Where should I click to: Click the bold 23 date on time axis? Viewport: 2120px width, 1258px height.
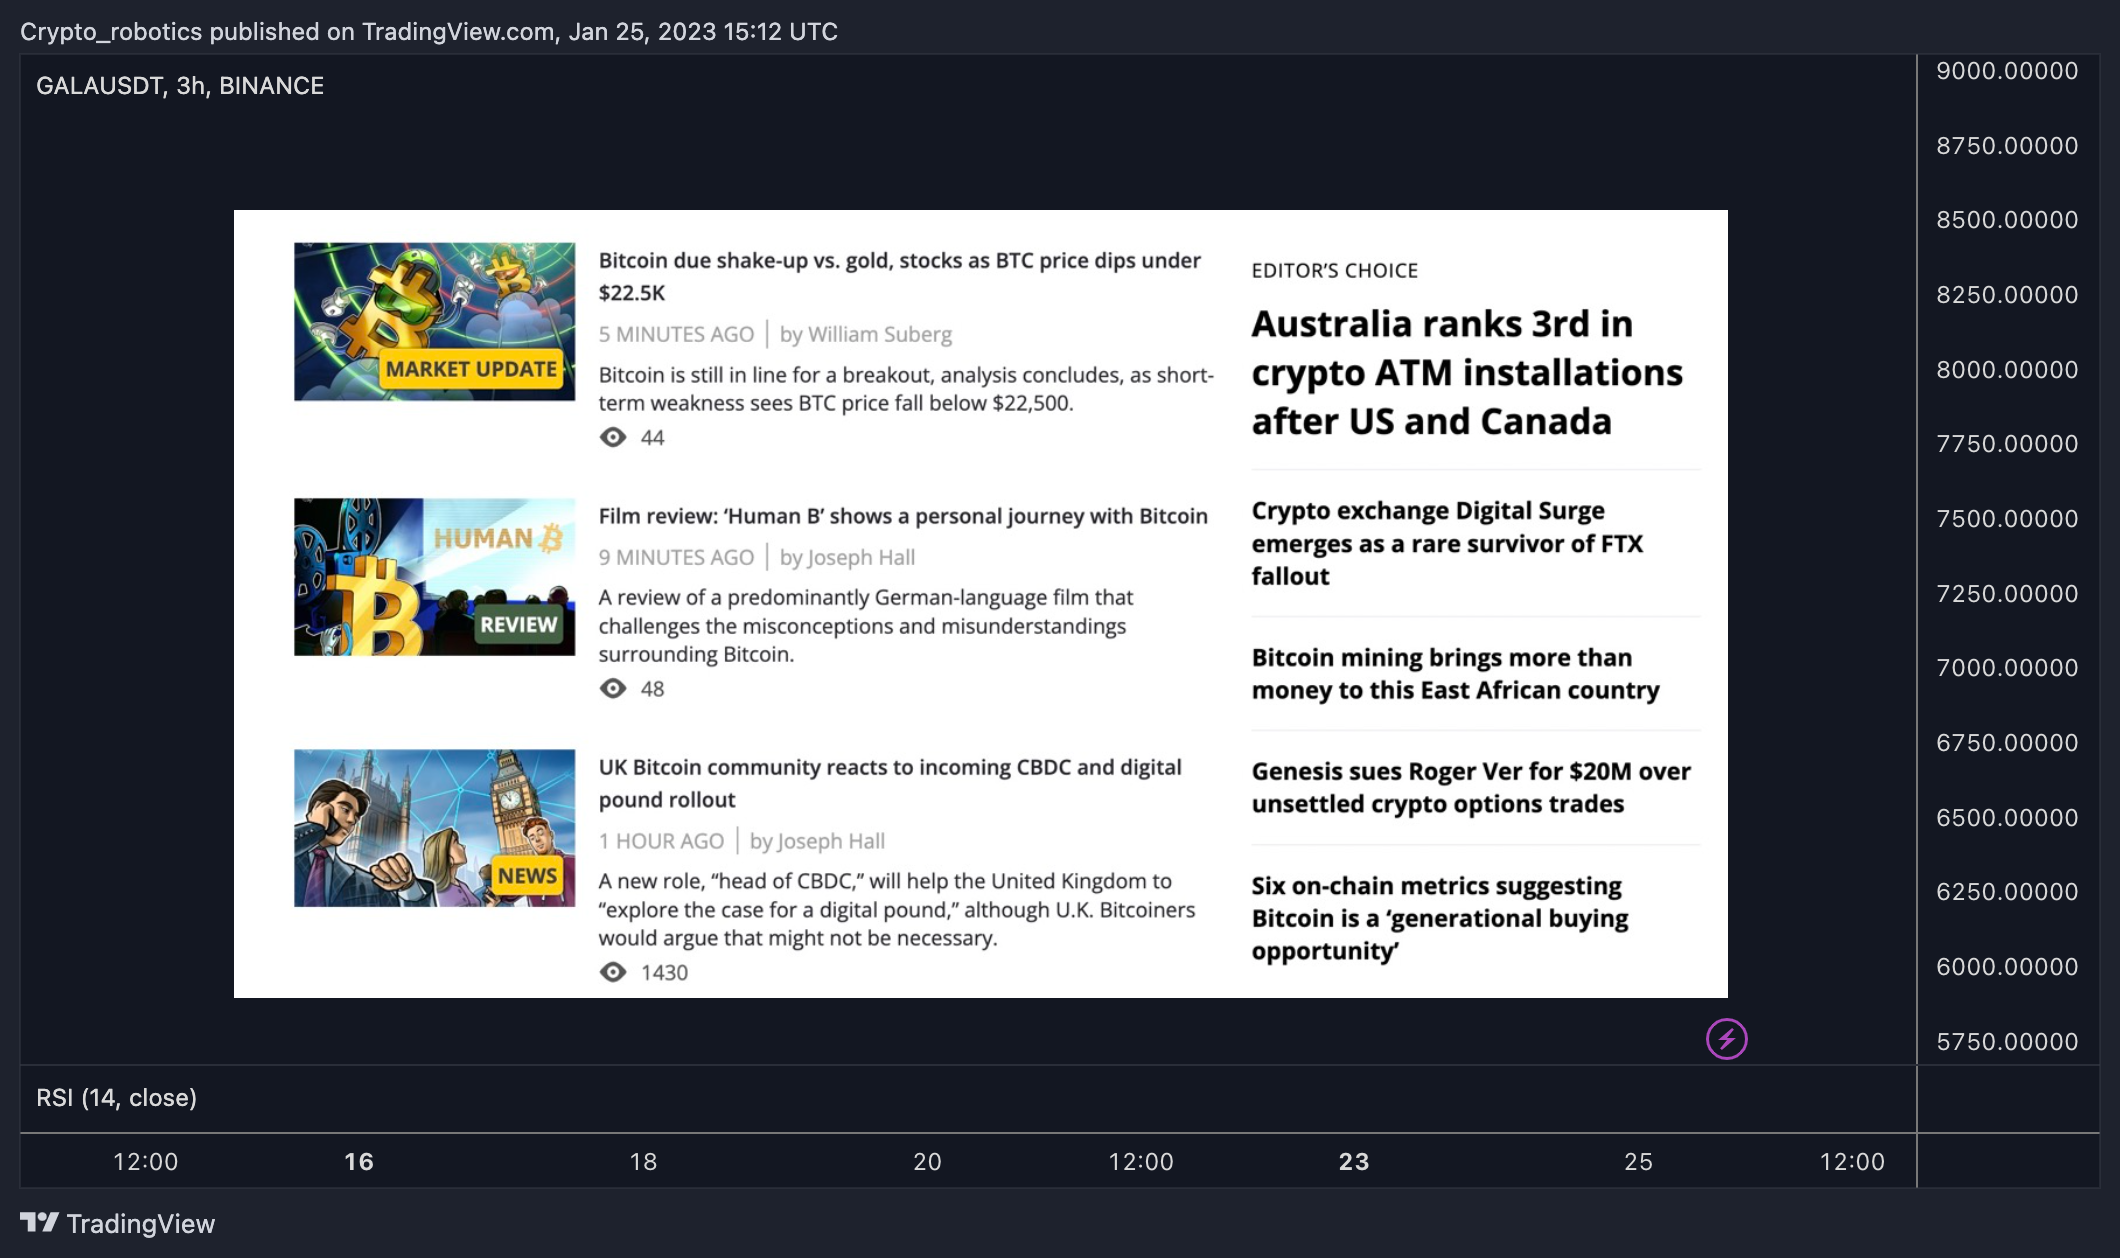(x=1354, y=1162)
